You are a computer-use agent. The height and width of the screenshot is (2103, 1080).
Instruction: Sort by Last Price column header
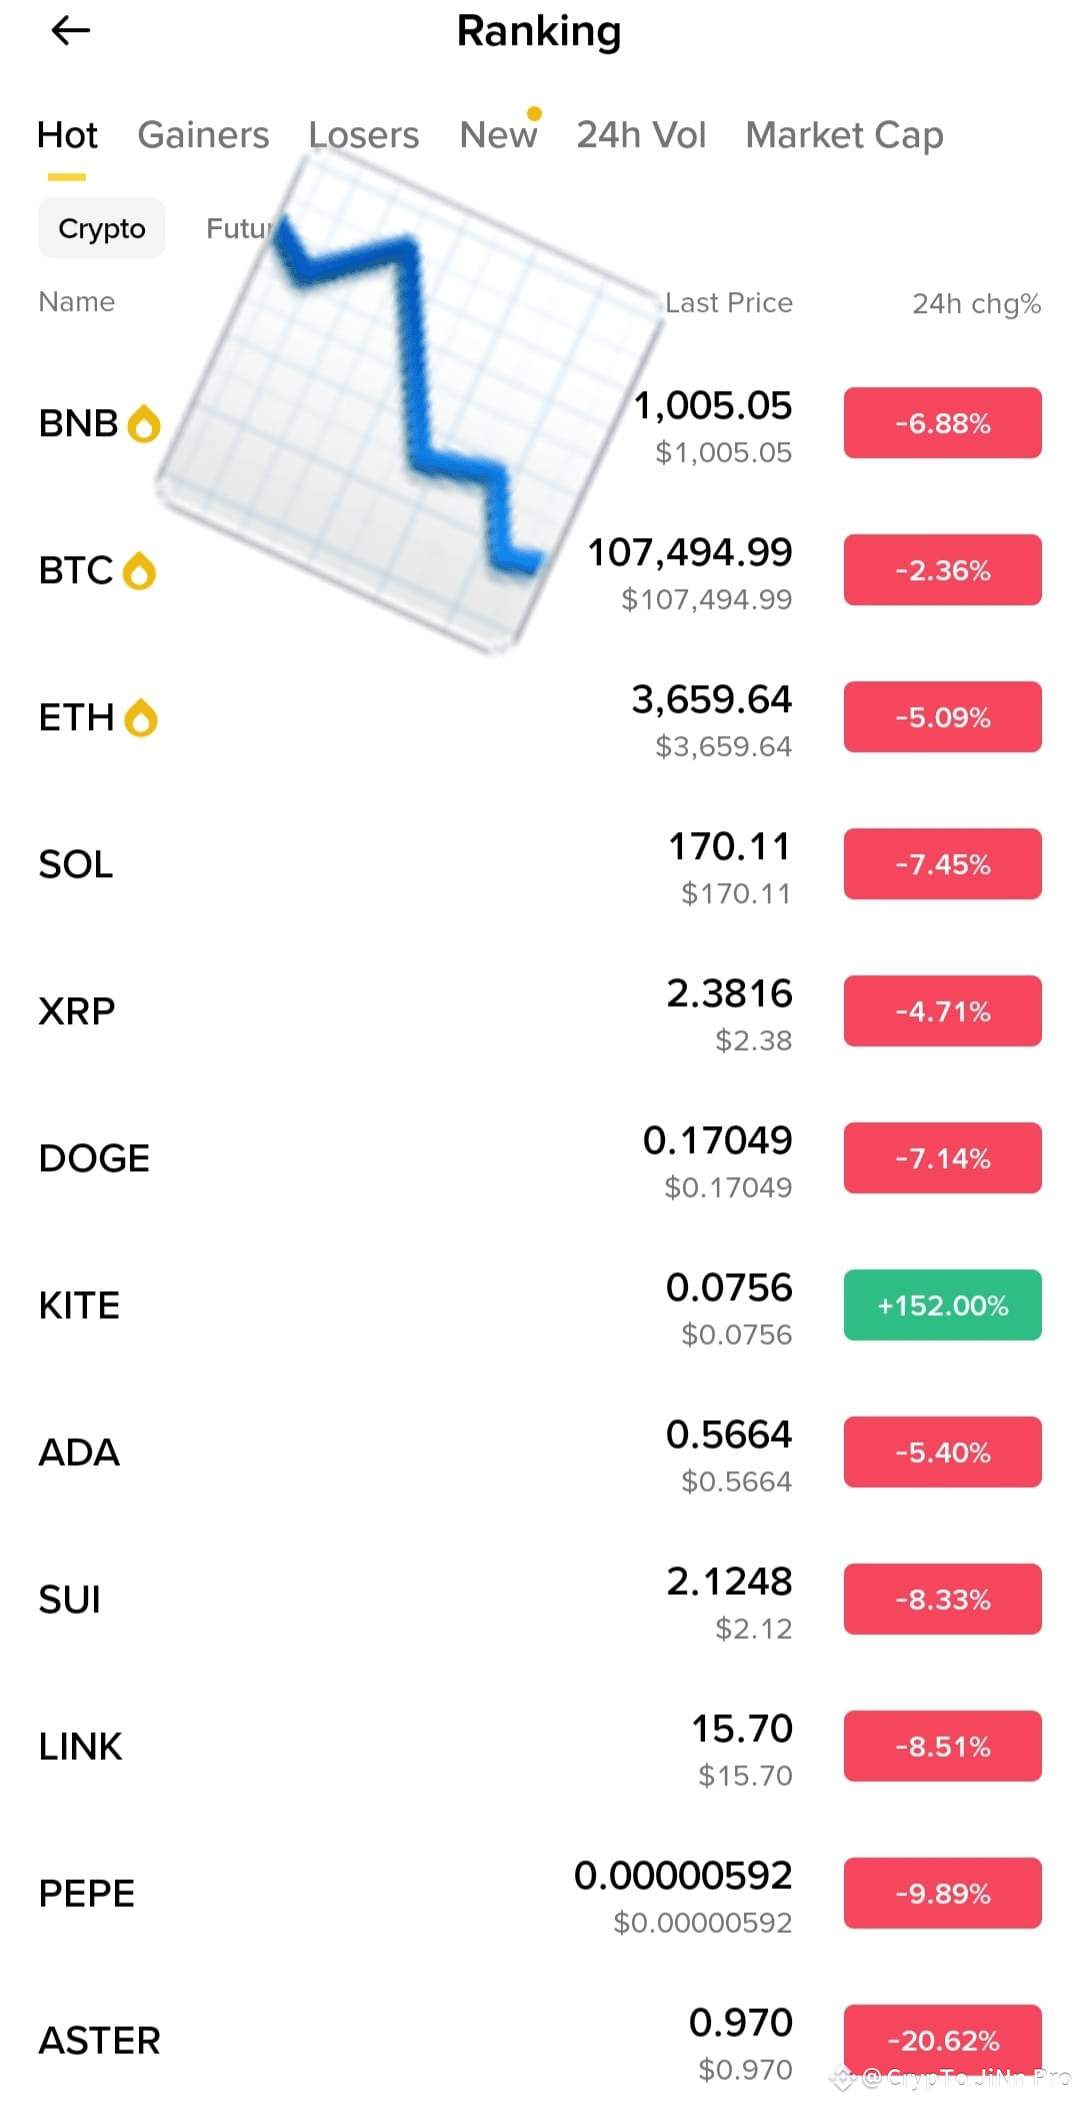[x=729, y=303]
